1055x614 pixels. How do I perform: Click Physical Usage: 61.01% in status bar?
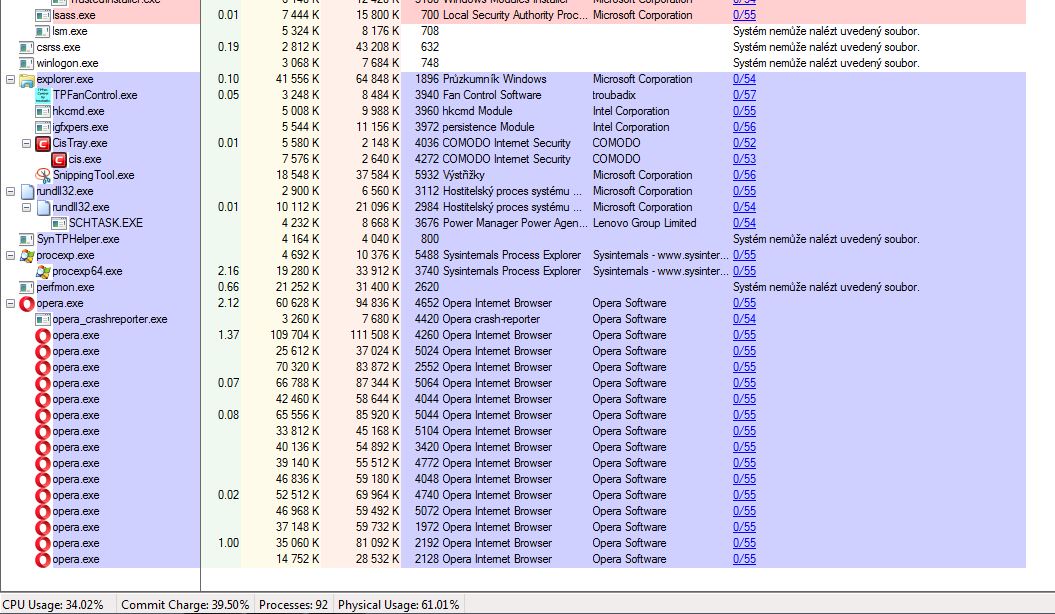(x=398, y=605)
